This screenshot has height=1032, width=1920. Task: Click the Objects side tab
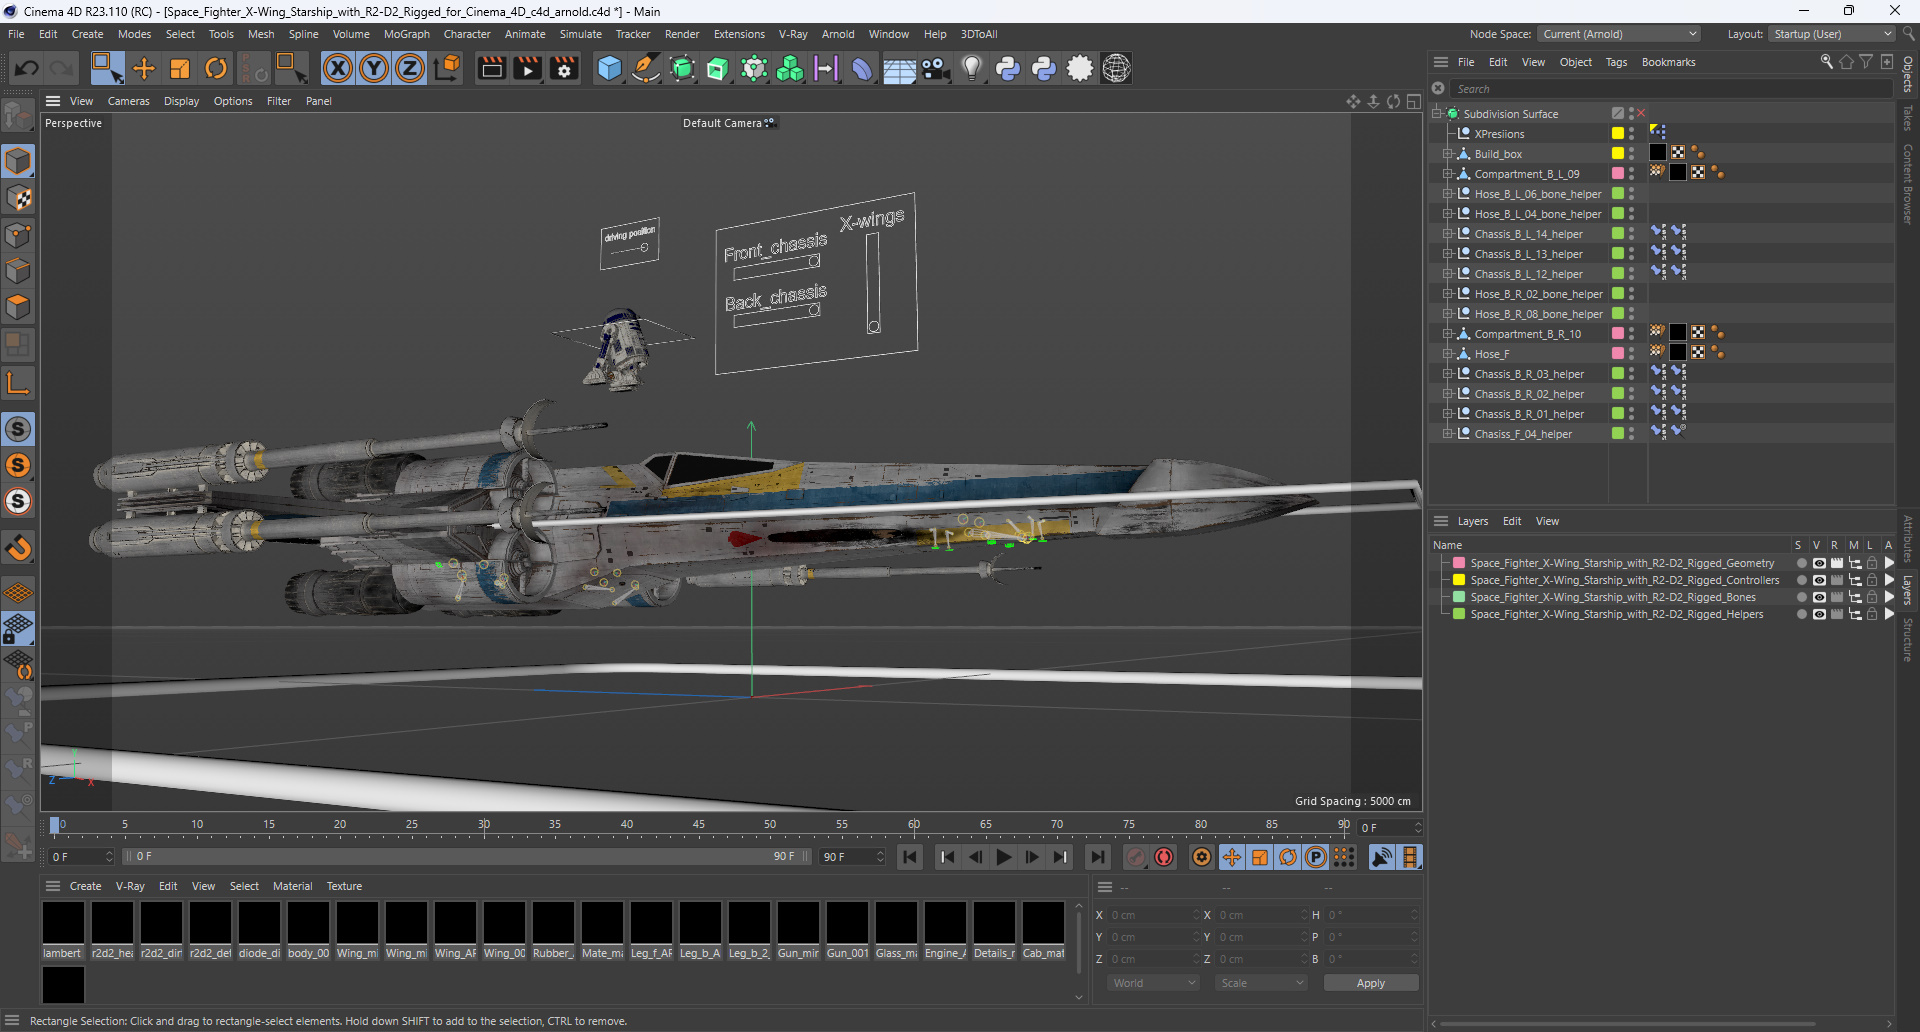[1908, 74]
